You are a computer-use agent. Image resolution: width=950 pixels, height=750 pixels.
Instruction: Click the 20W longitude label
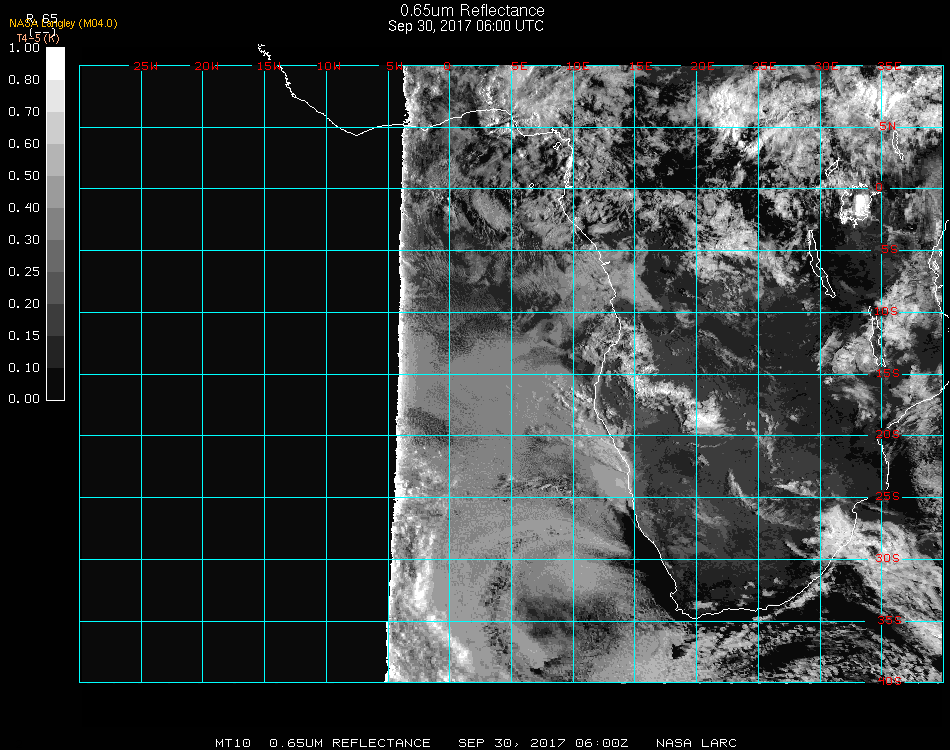tap(207, 66)
